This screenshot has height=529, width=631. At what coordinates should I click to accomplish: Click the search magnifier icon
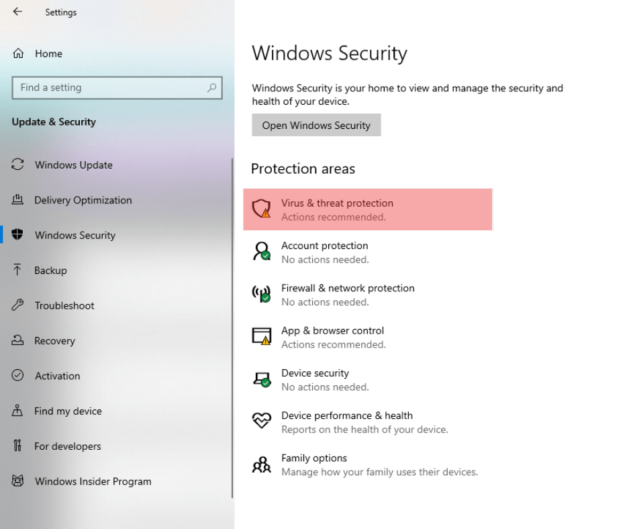(x=212, y=88)
